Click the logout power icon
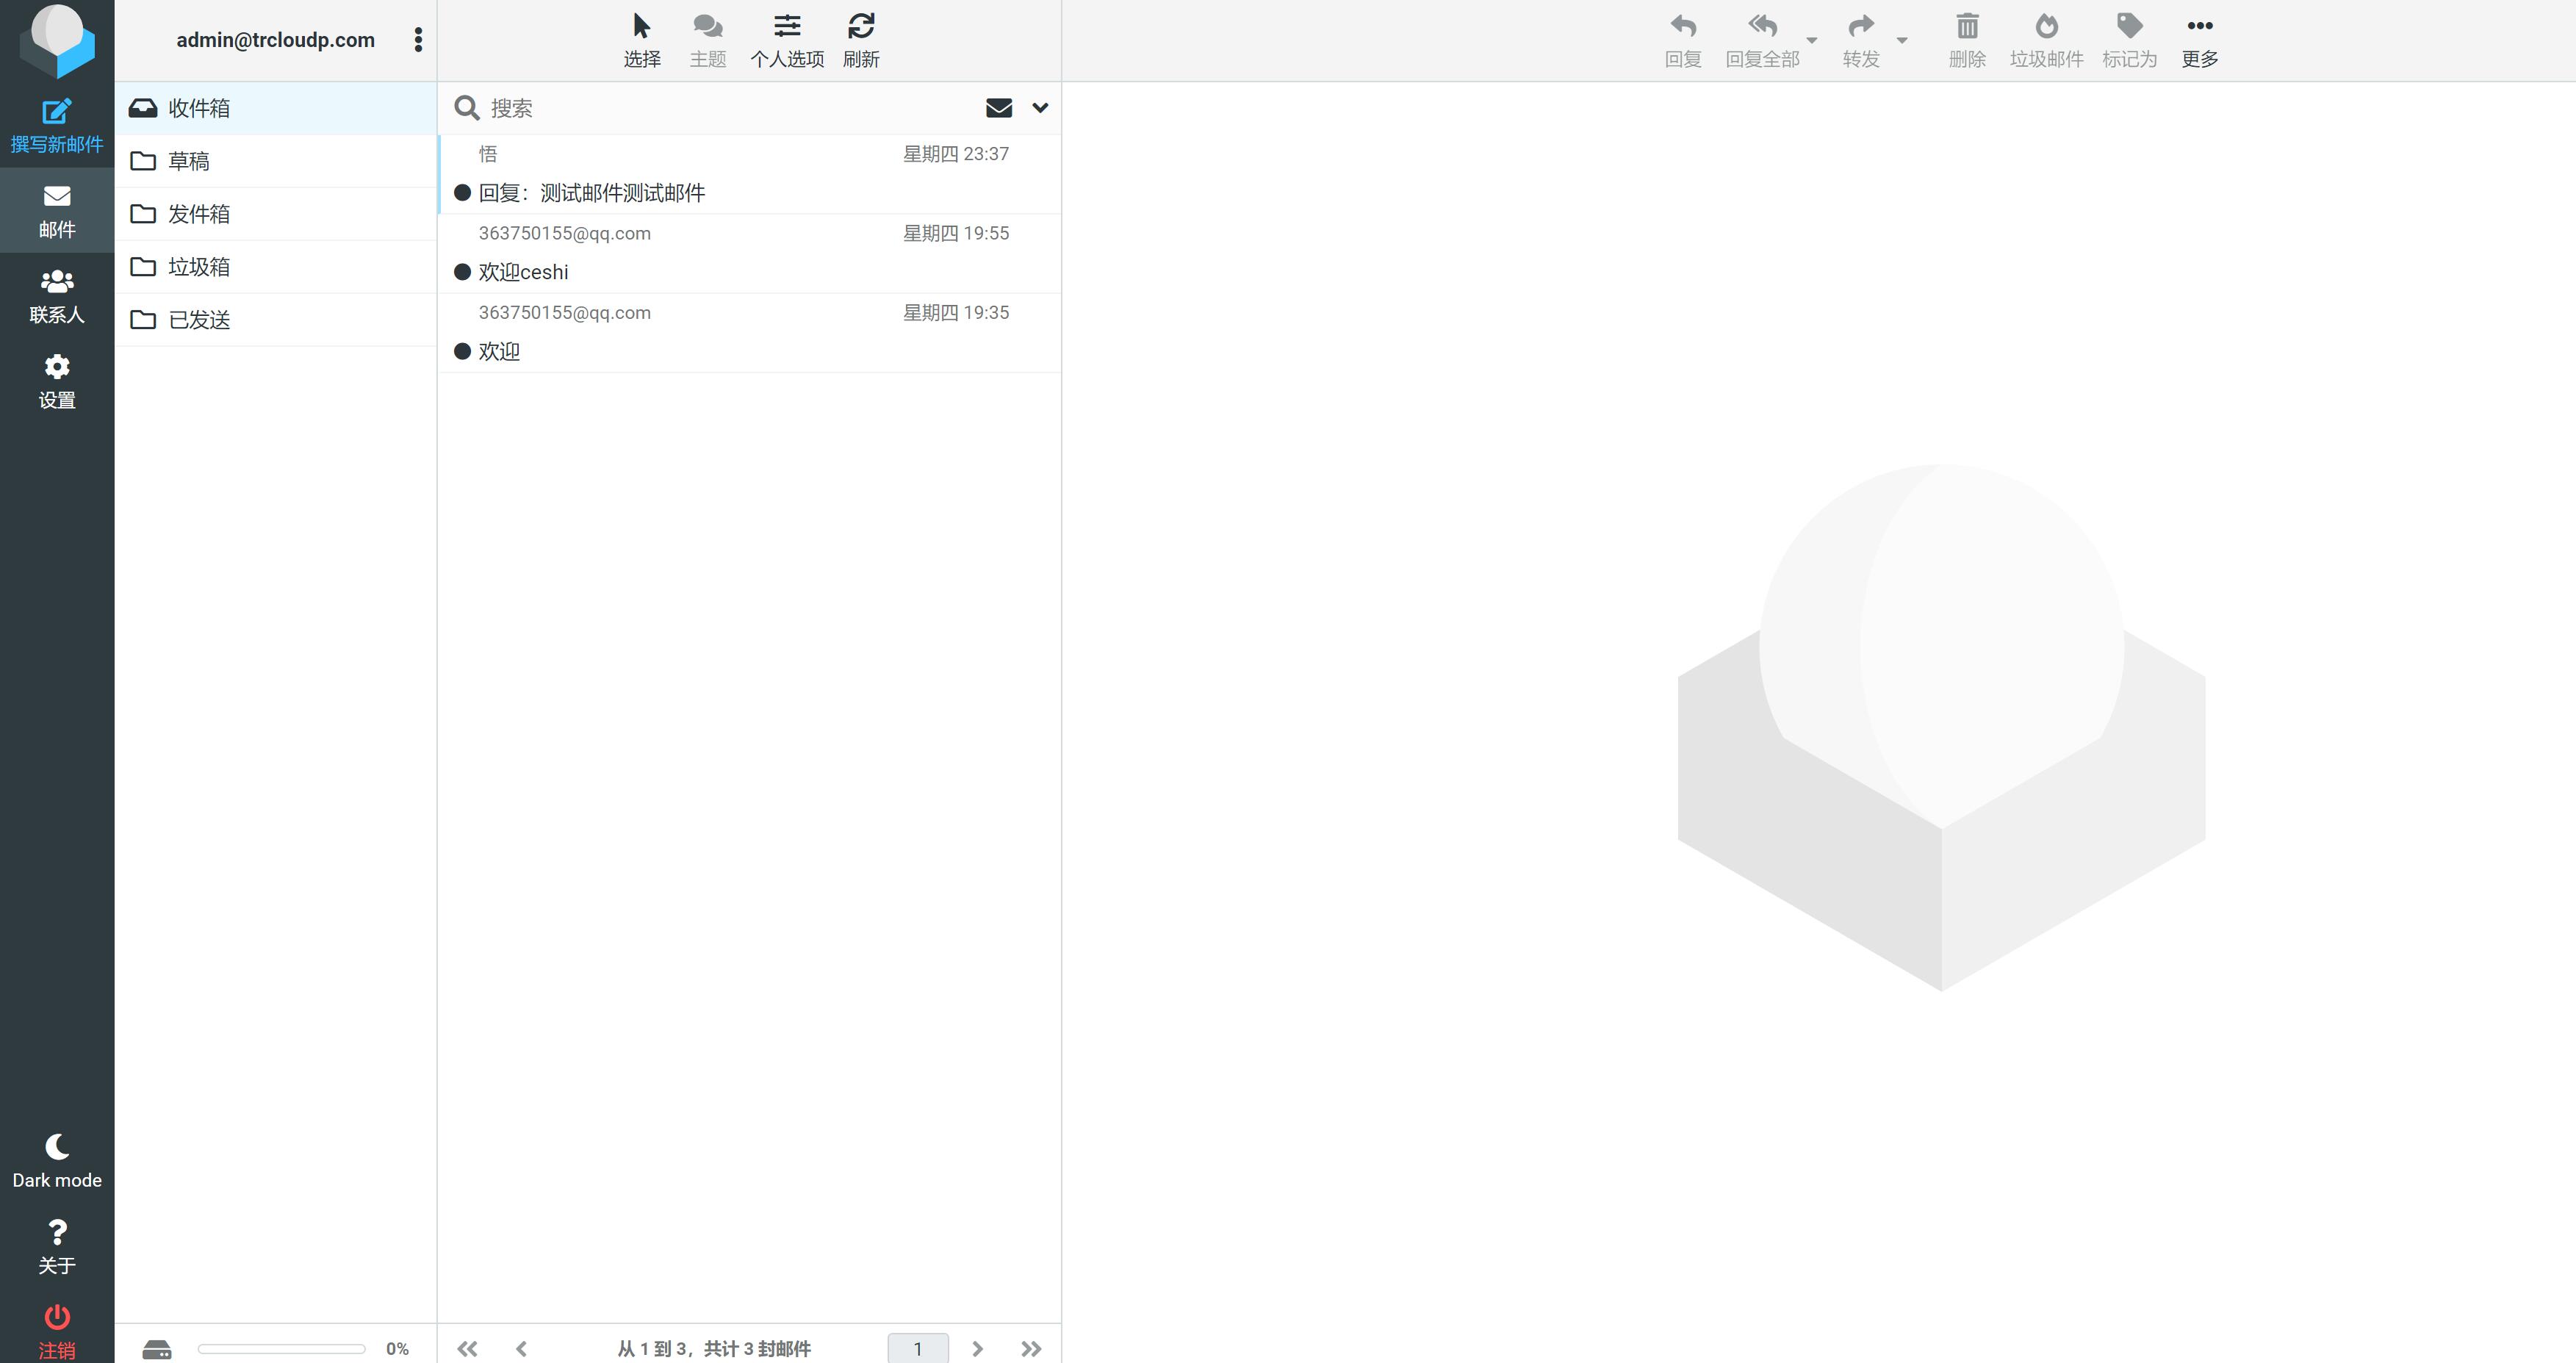This screenshot has height=1363, width=2576. coord(57,1318)
